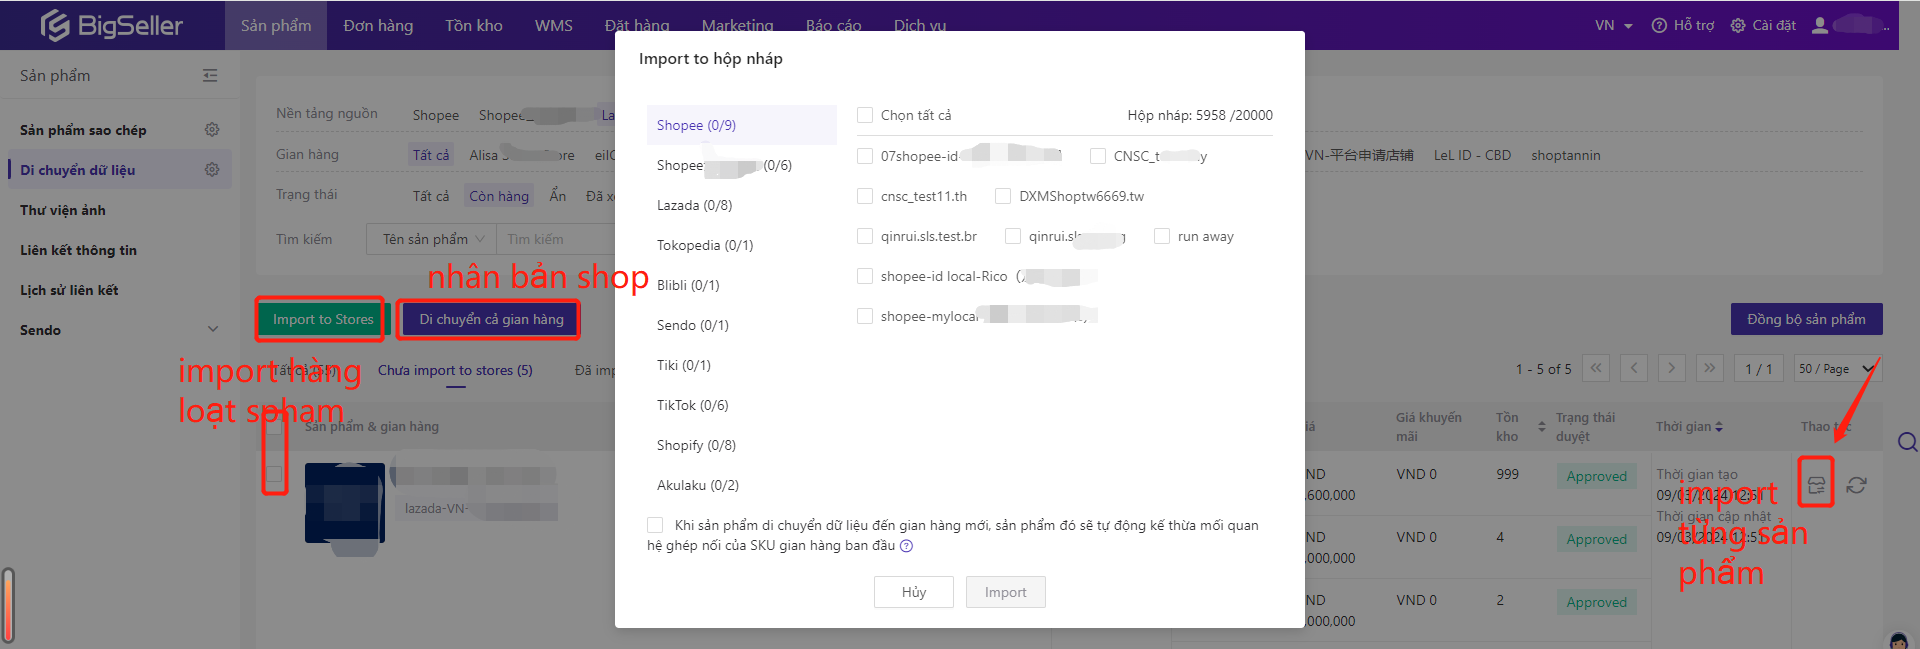The width and height of the screenshot is (1920, 649).
Task: Expand the Sendo sidebar section
Action: pyautogui.click(x=212, y=330)
